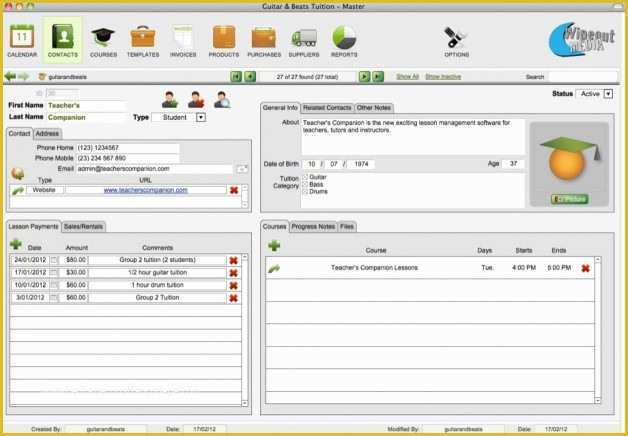The image size is (628, 436).
Task: Open Teacher's Companion Lessons course arrow
Action: point(274,268)
